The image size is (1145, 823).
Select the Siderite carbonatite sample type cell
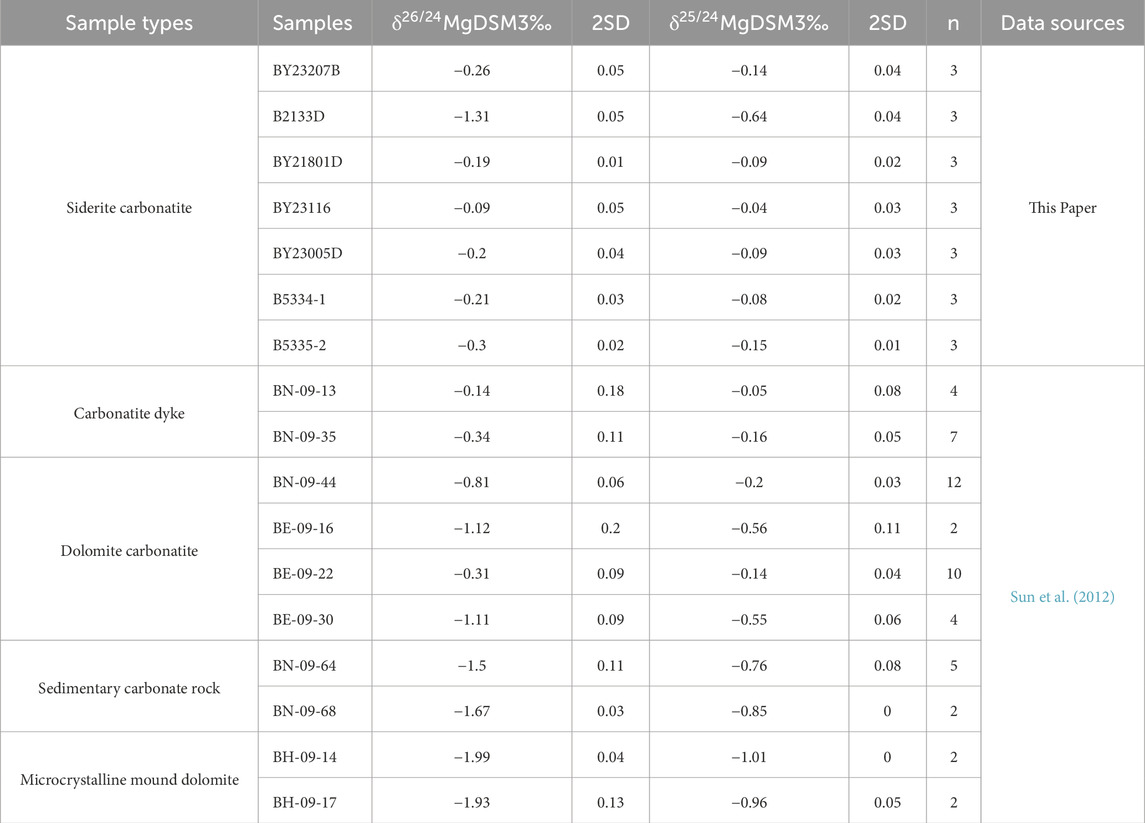pyautogui.click(x=129, y=207)
